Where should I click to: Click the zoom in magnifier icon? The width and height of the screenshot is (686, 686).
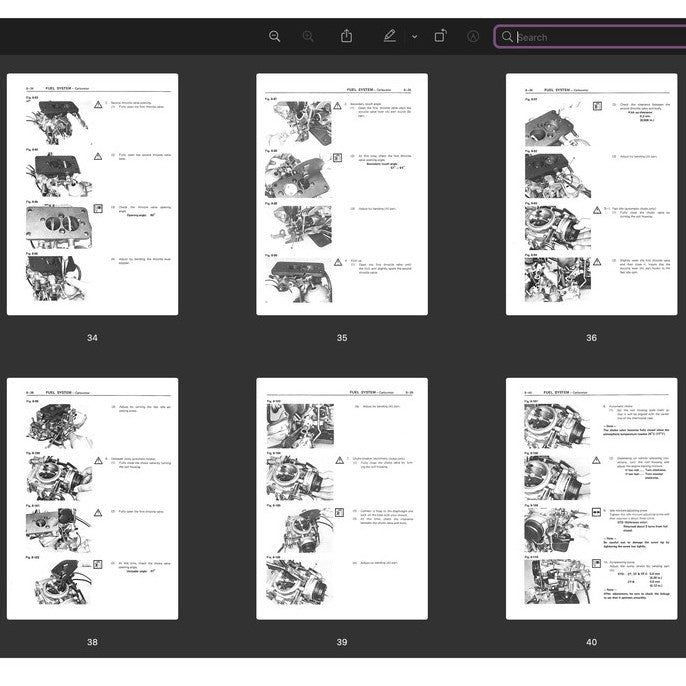coord(308,36)
